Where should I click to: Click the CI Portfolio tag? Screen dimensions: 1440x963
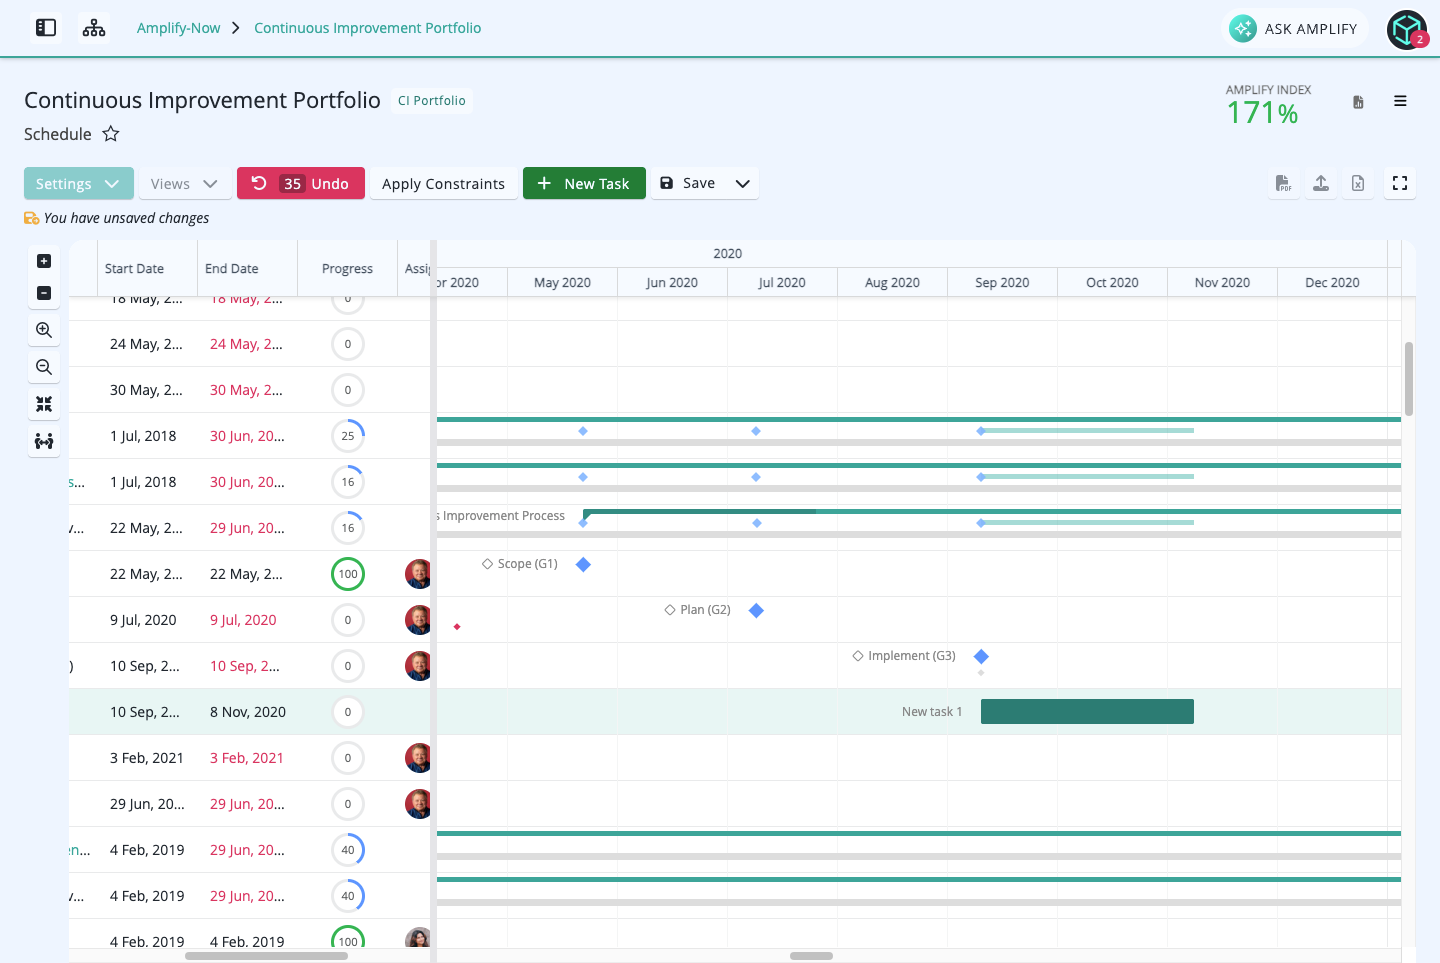point(431,101)
